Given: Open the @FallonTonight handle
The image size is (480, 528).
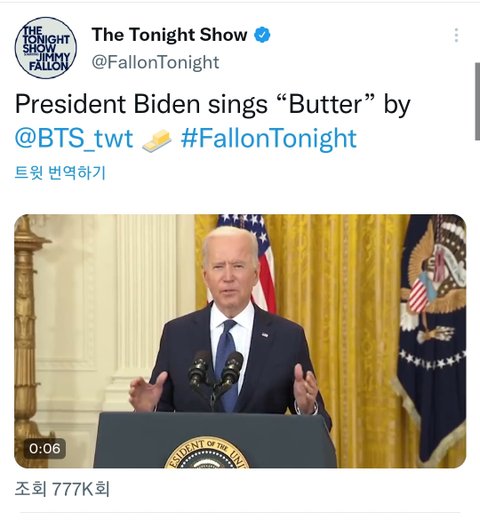Looking at the screenshot, I should pos(155,63).
